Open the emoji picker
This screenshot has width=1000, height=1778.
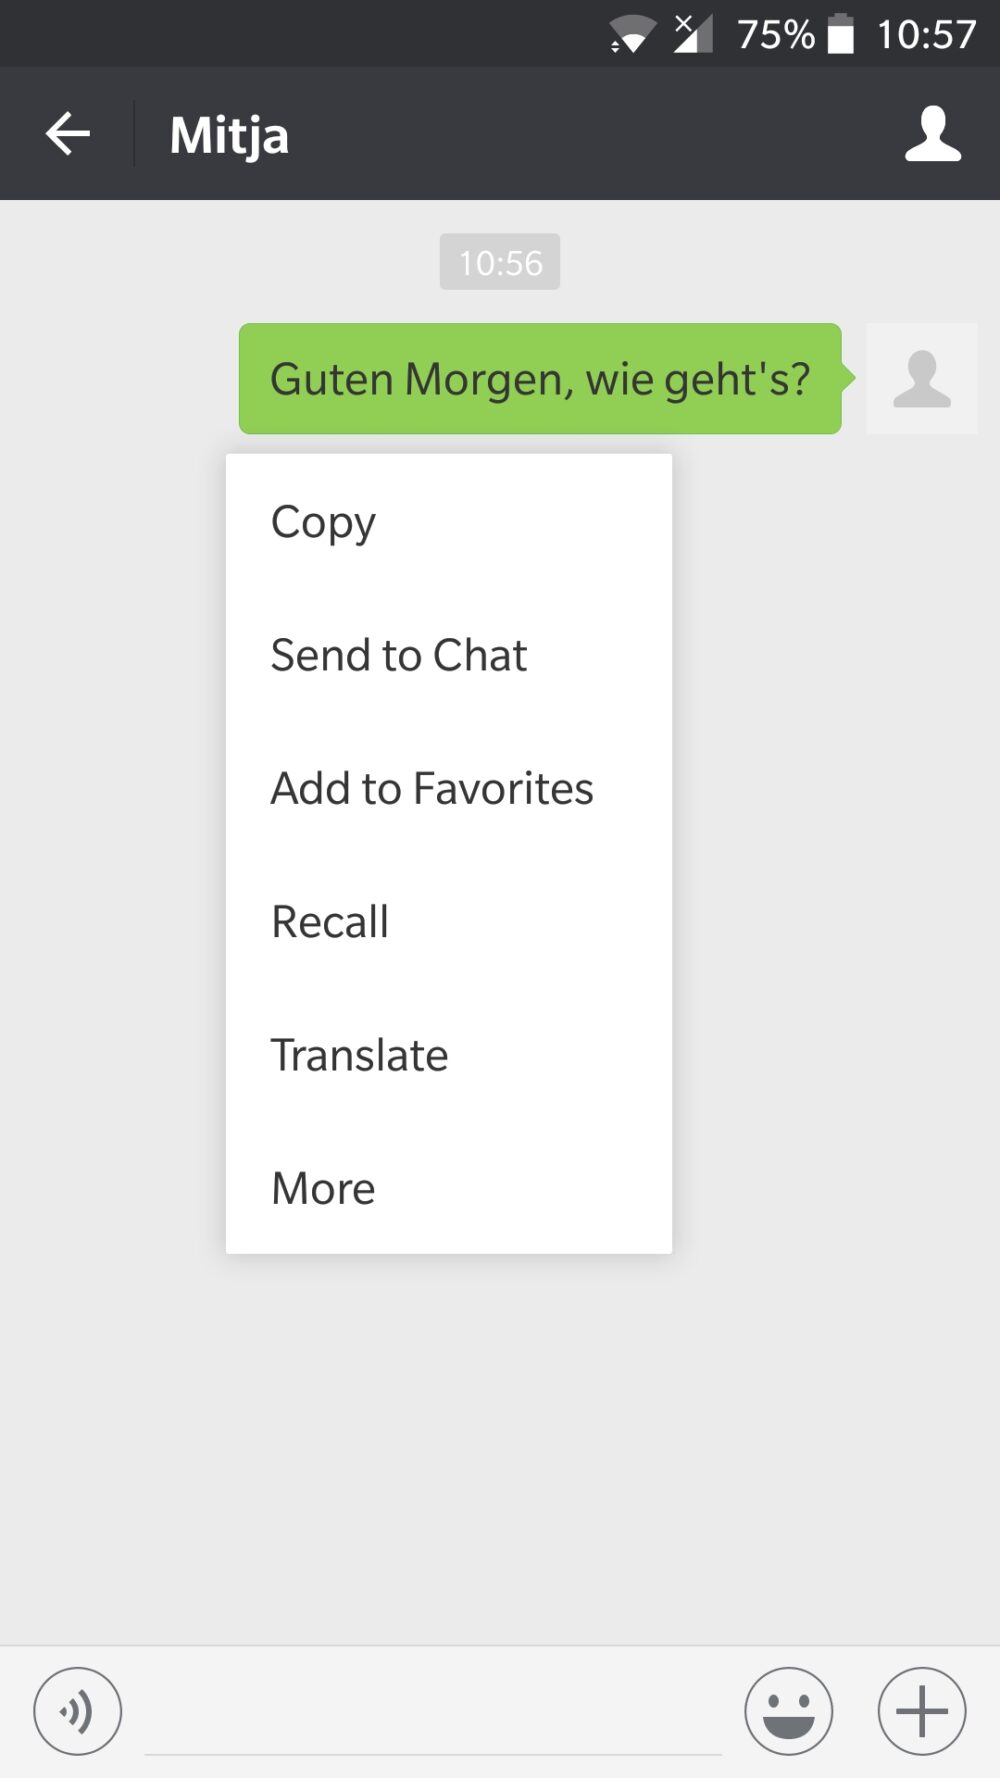pos(789,1711)
